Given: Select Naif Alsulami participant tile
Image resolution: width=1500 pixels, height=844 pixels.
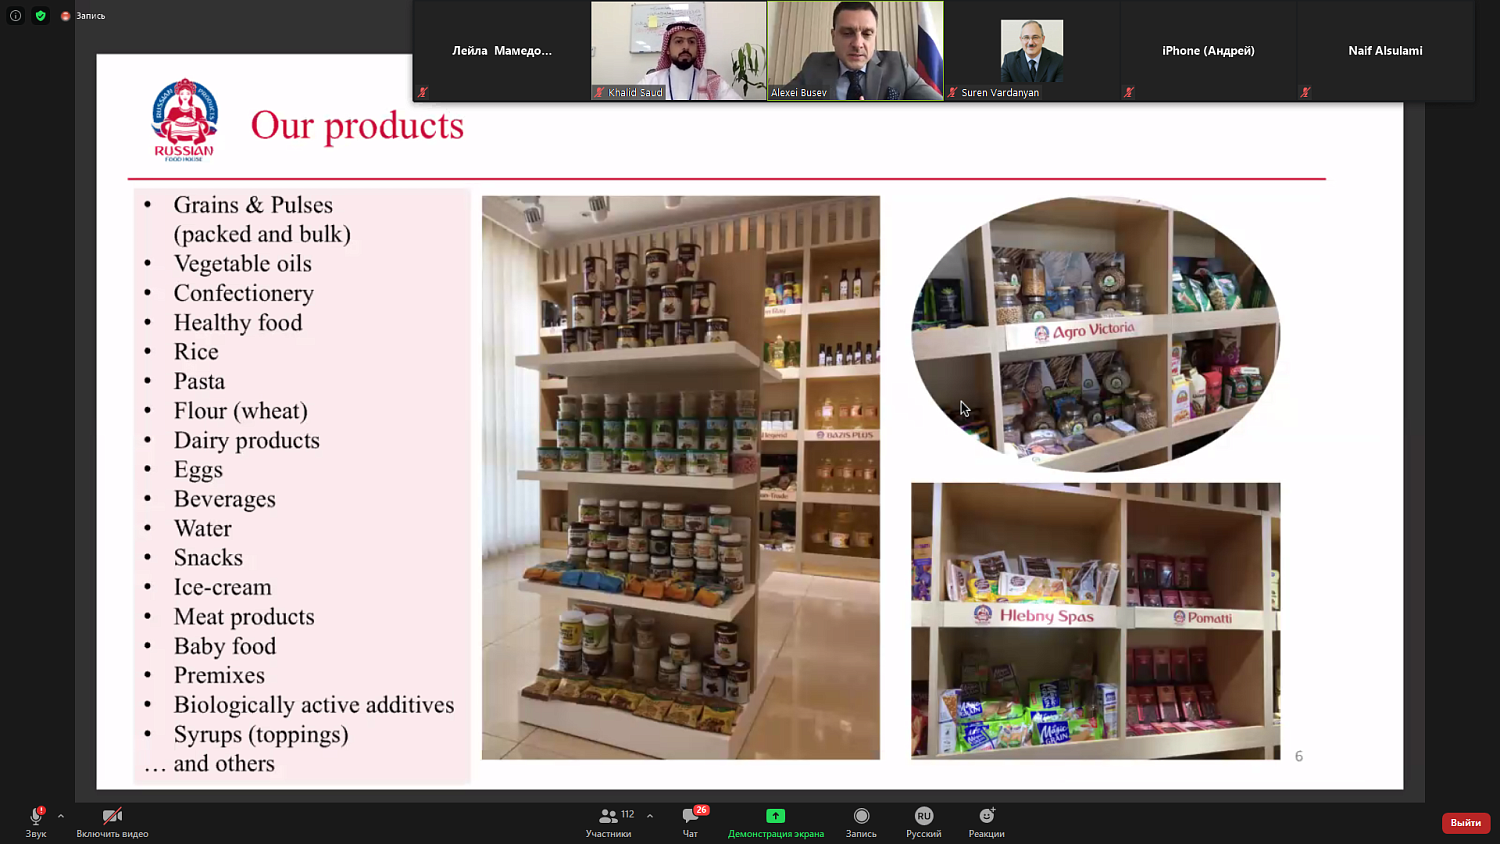Looking at the screenshot, I should tap(1385, 50).
